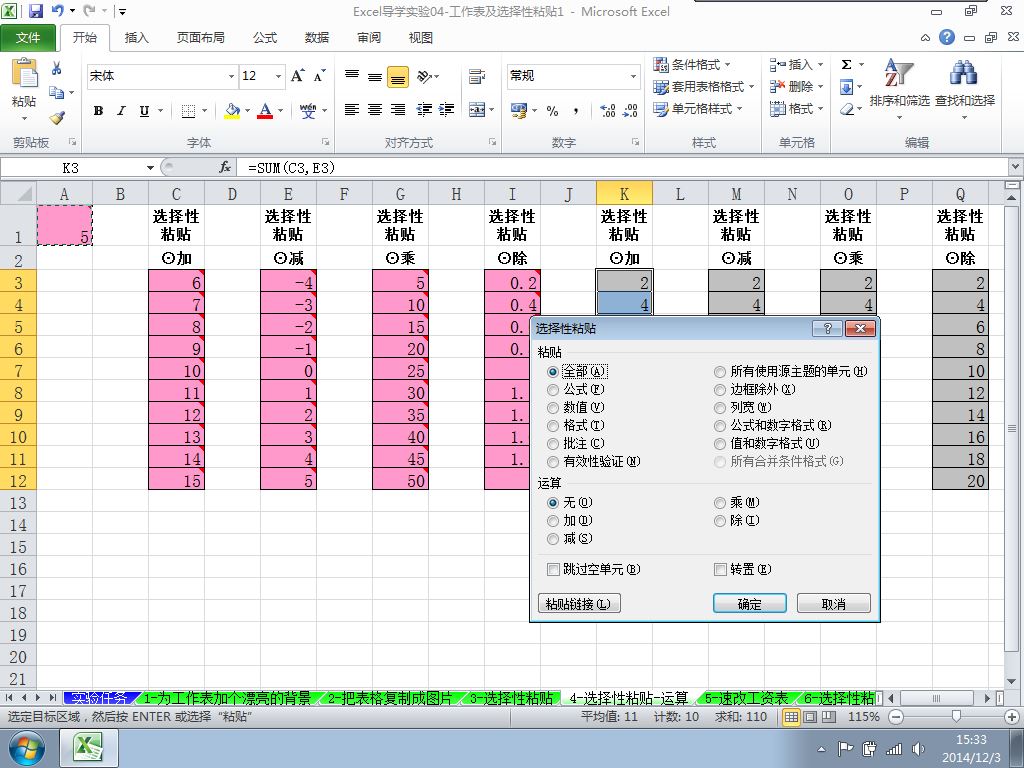Viewport: 1024px width, 768px height.
Task: Close the 选择性粘贴 dialog
Action: [x=859, y=328]
